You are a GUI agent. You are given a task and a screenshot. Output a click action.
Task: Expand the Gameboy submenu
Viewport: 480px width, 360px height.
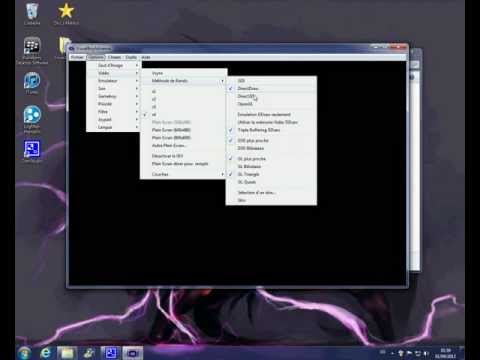[114, 96]
